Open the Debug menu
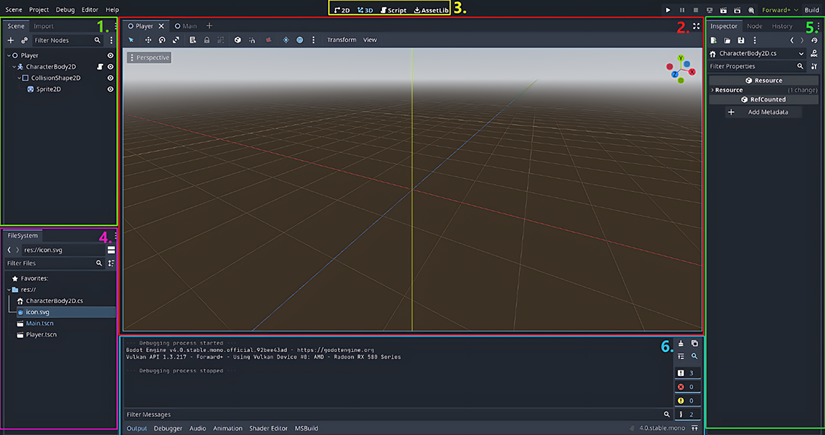This screenshot has height=435, width=825. click(65, 10)
